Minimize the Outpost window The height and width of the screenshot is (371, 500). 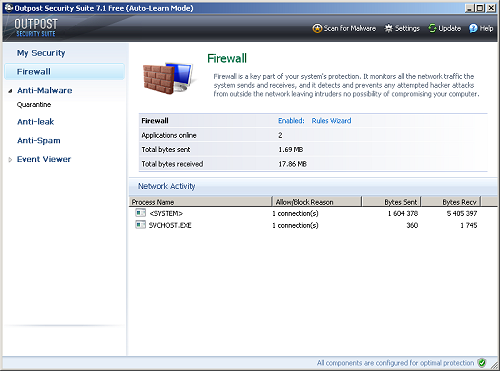[469, 8]
